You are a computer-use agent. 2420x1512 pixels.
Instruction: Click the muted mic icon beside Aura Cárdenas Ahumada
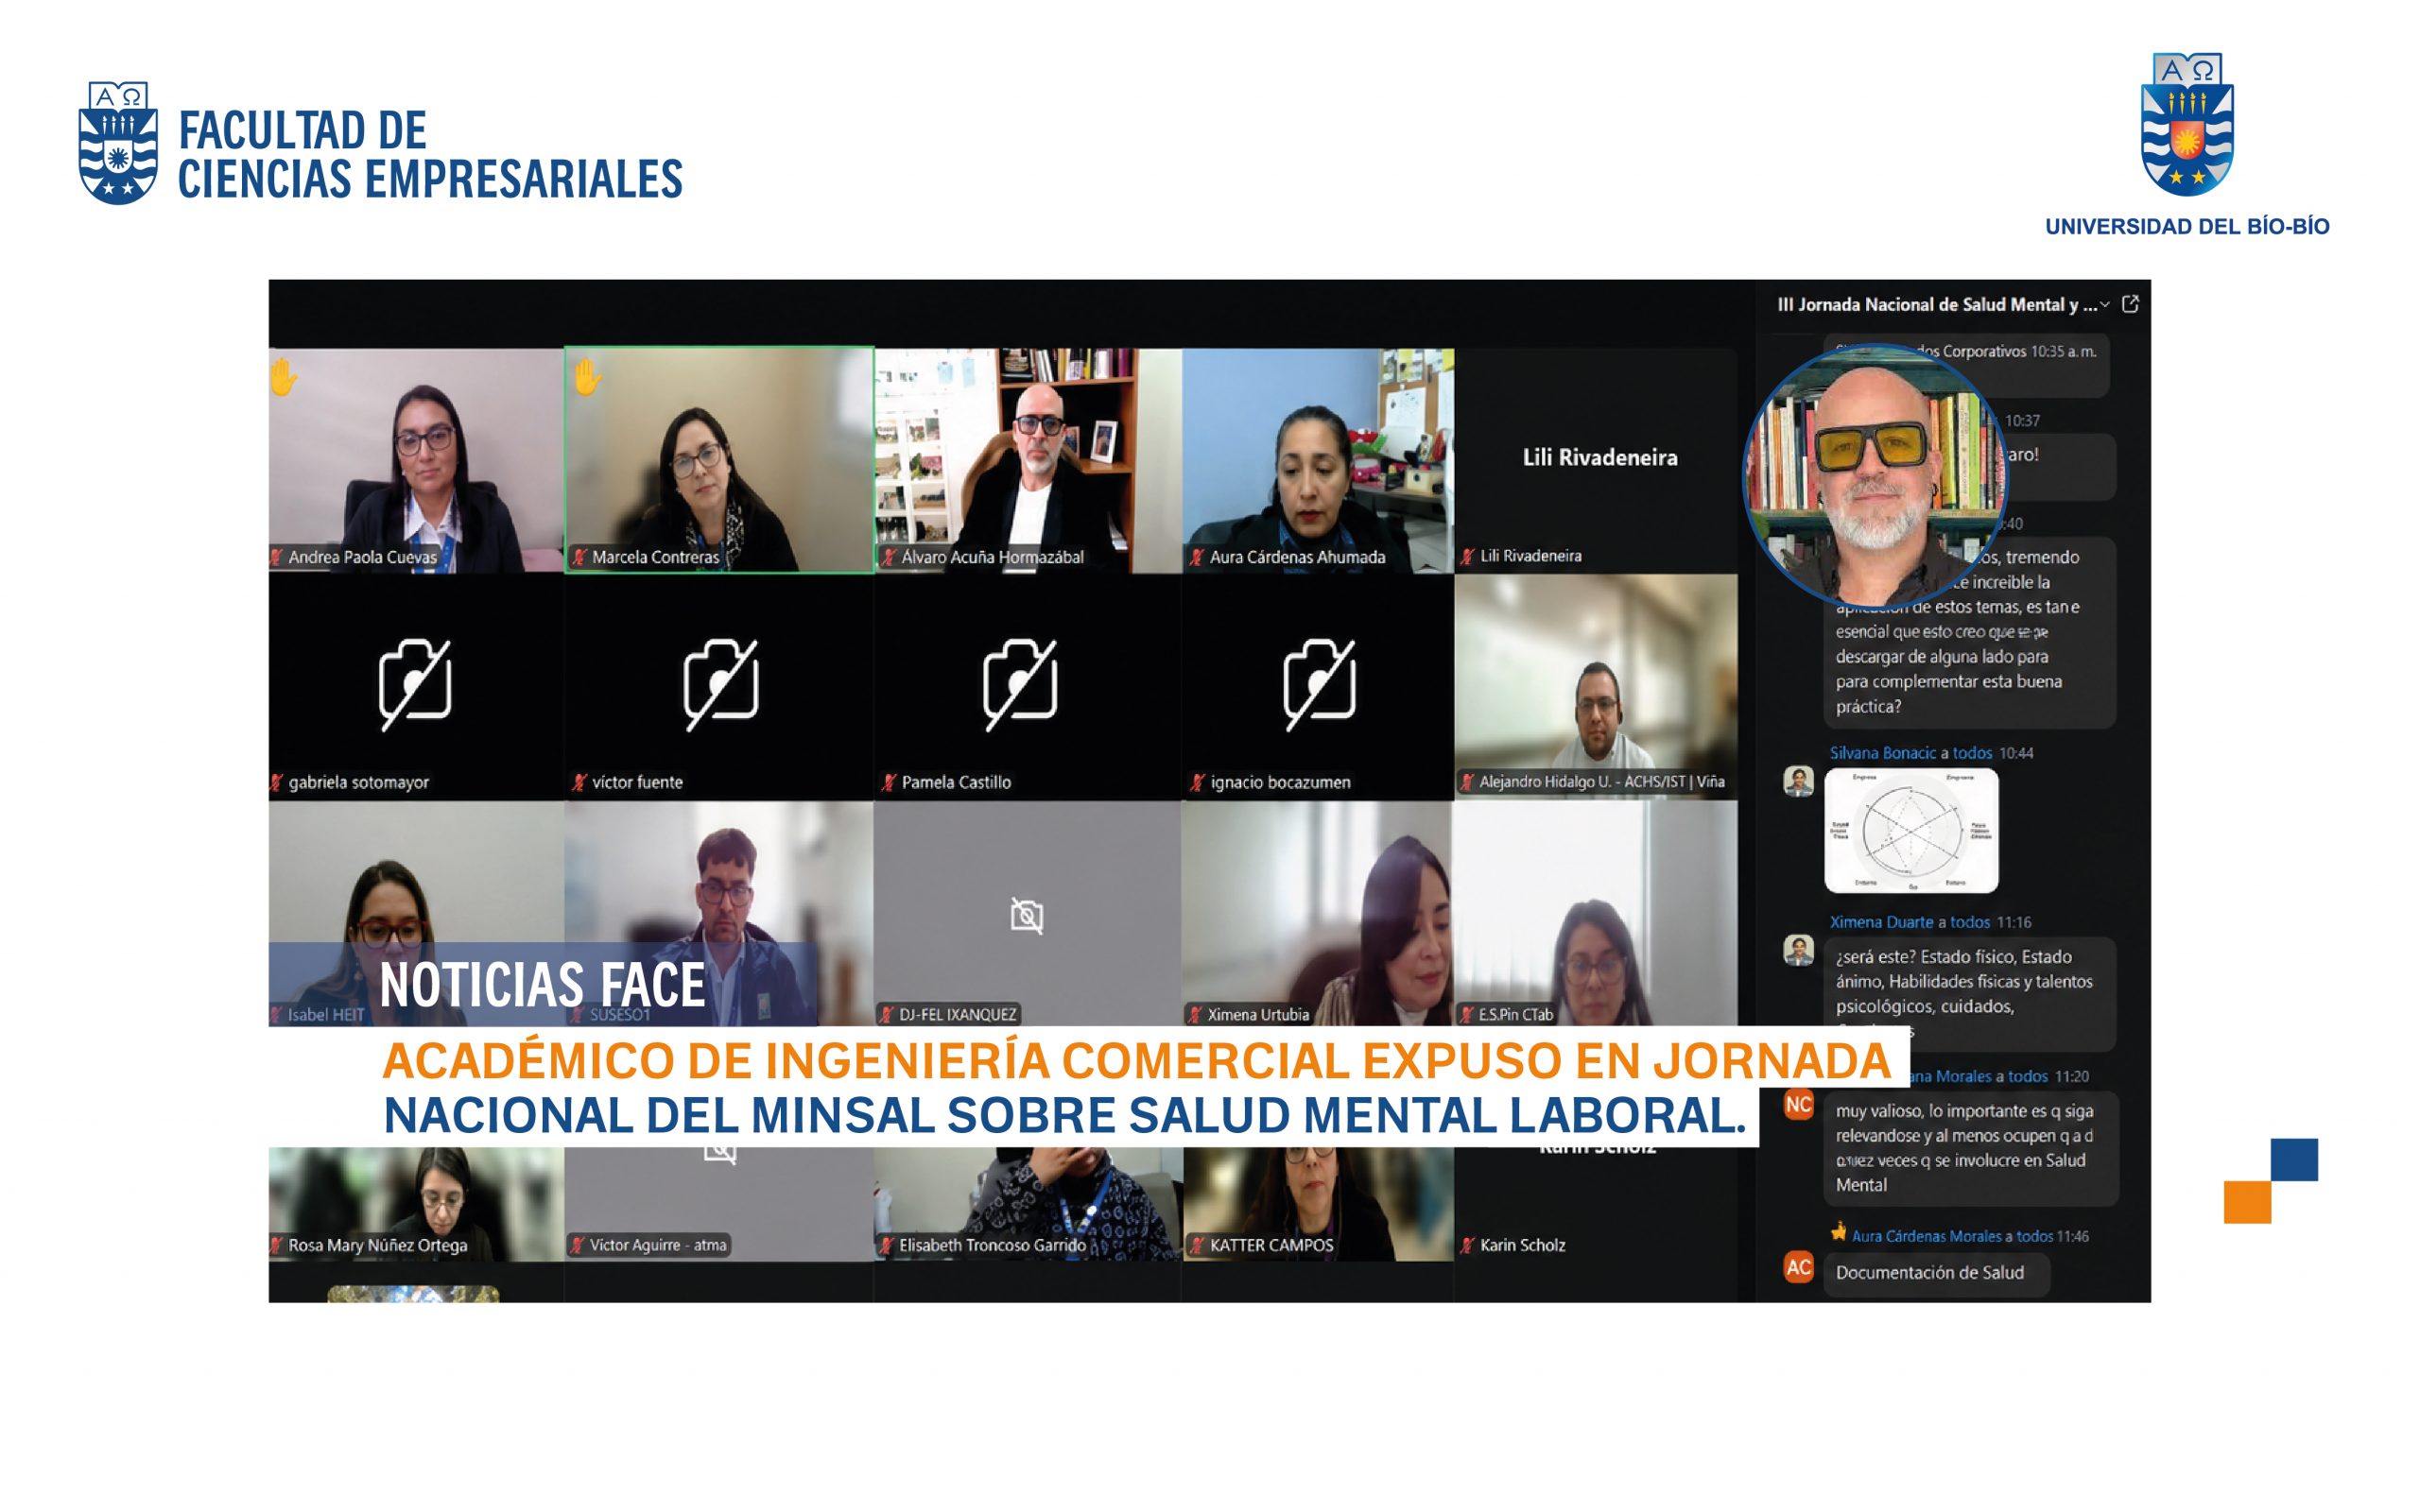pyautogui.click(x=1196, y=557)
